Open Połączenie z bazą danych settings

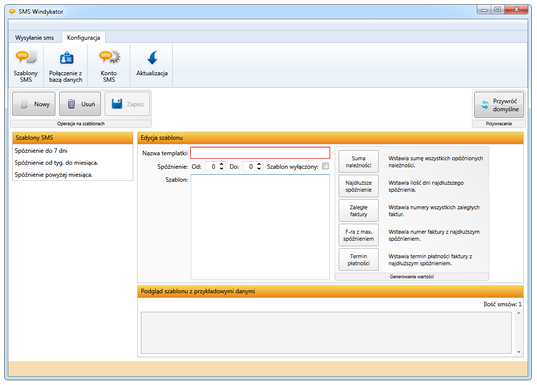66,66
